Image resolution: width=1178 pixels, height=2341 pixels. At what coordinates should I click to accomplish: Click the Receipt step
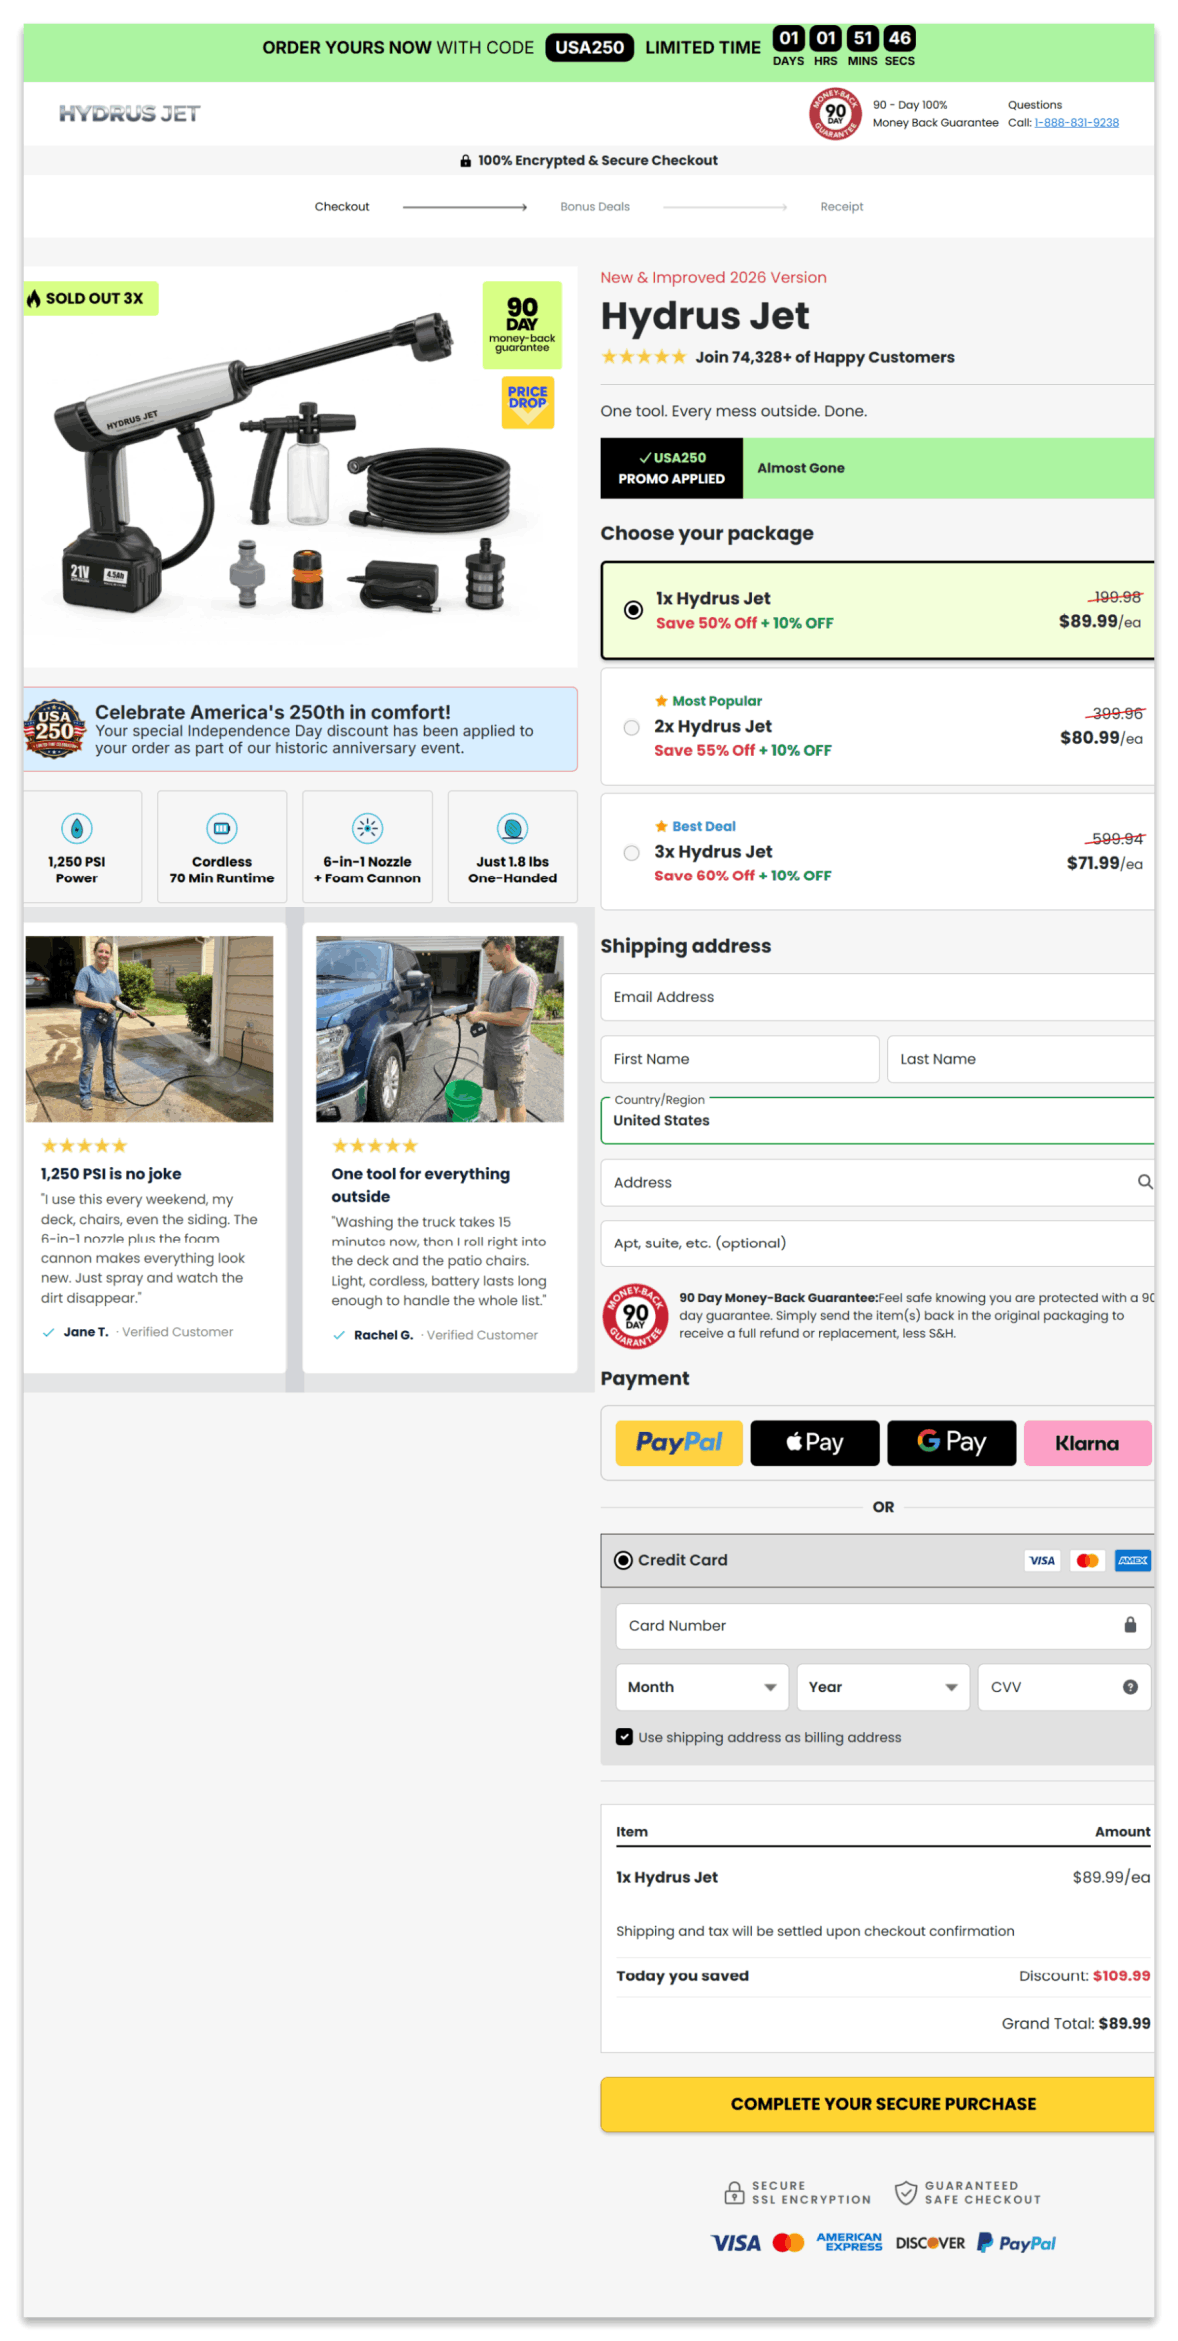click(842, 207)
